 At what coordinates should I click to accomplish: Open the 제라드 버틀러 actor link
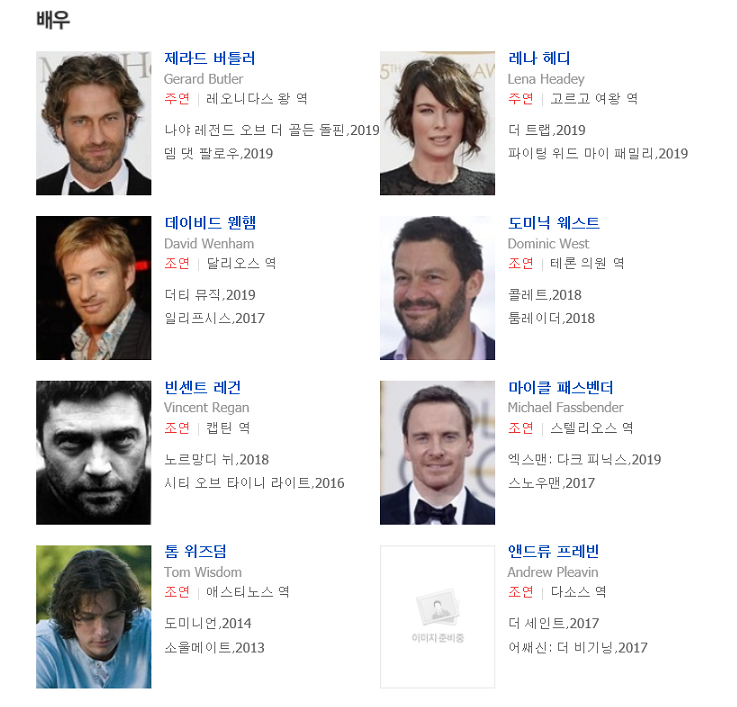click(210, 58)
